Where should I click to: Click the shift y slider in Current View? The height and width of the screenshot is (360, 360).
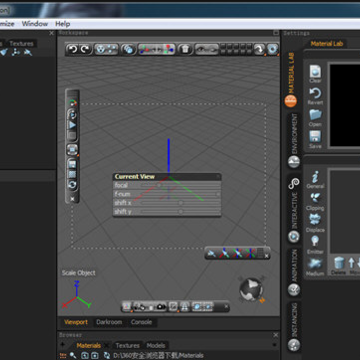click(x=180, y=212)
